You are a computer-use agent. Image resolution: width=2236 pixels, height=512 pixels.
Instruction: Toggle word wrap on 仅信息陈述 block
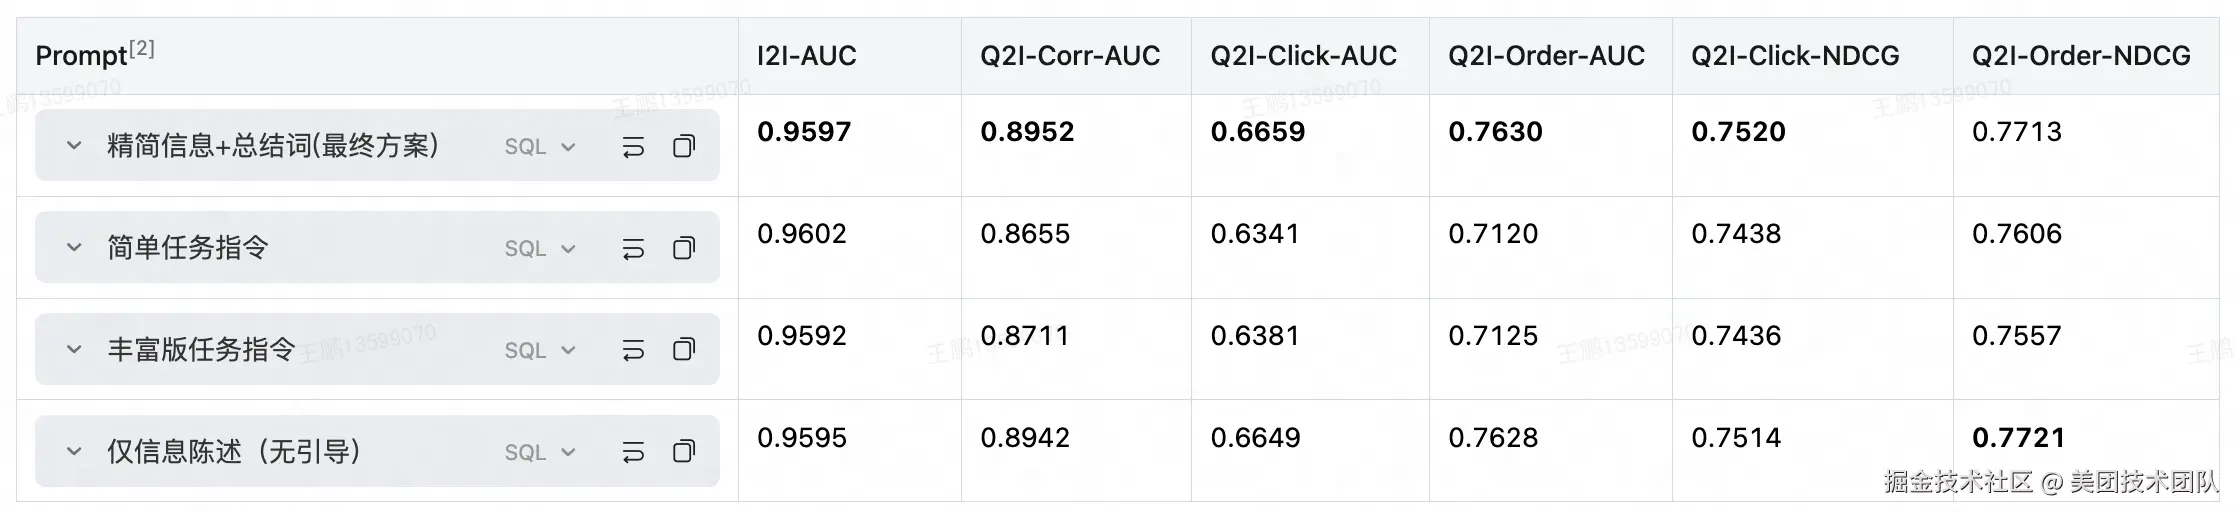click(633, 452)
